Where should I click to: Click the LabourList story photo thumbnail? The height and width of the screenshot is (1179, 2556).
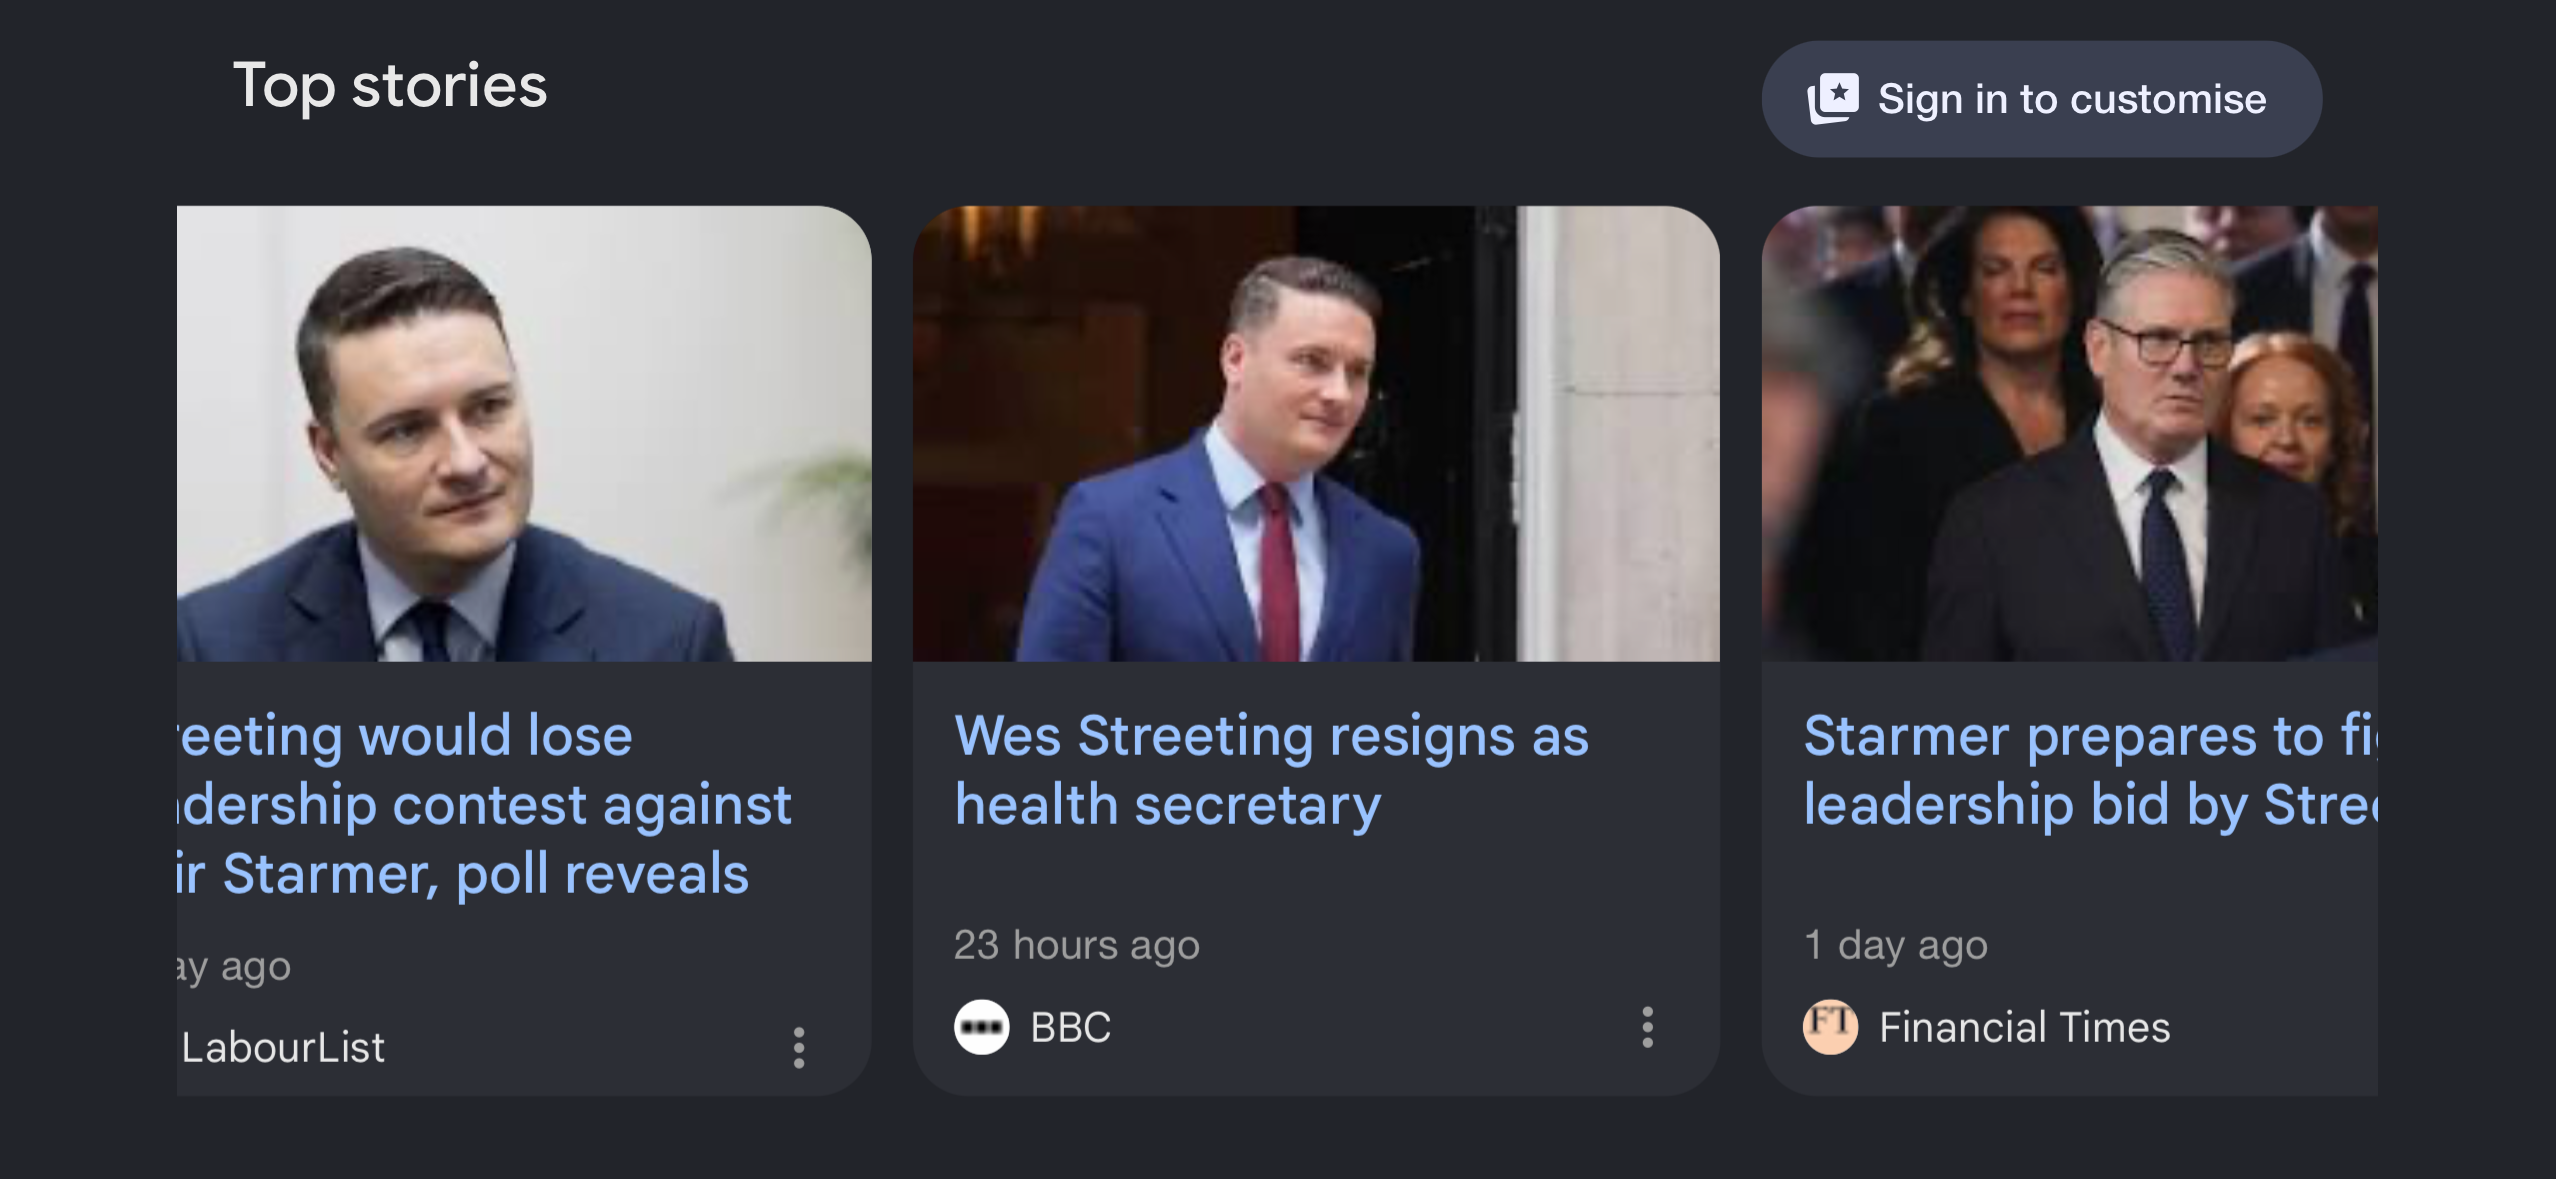coord(524,433)
